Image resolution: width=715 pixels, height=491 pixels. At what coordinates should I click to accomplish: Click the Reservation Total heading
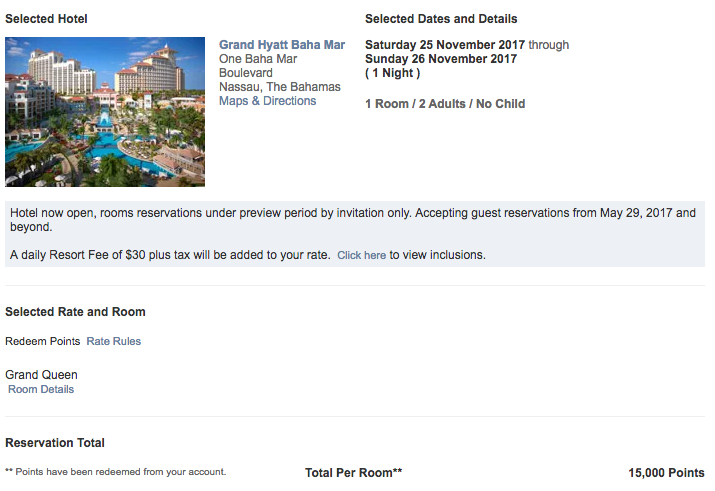click(55, 443)
